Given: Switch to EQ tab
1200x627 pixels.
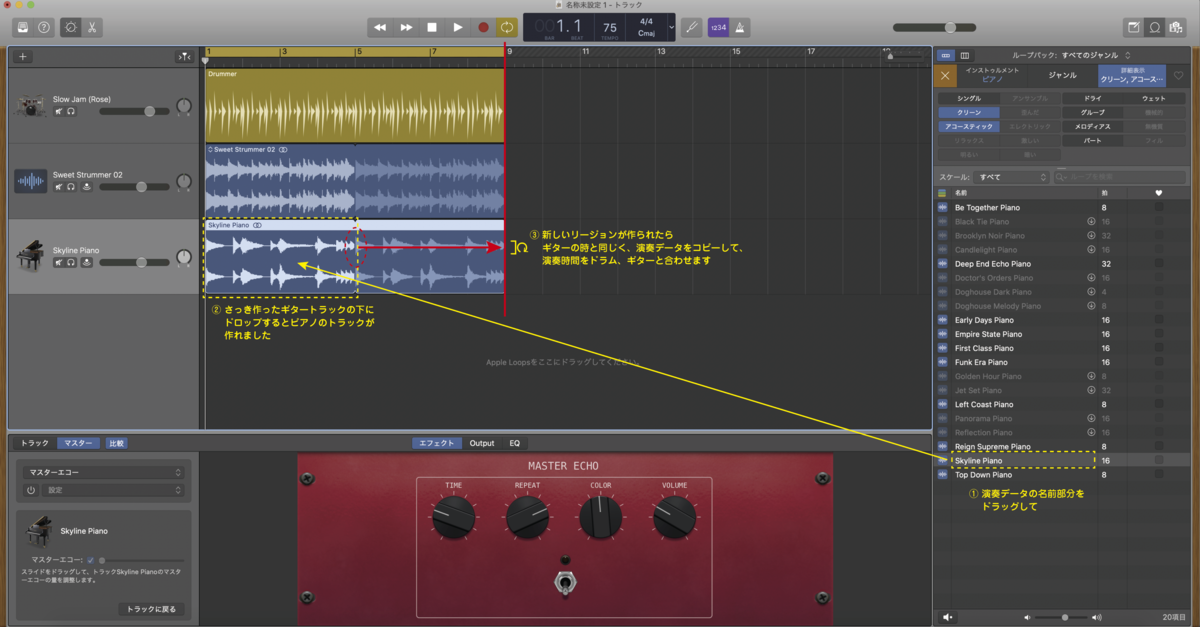Looking at the screenshot, I should click(x=515, y=443).
